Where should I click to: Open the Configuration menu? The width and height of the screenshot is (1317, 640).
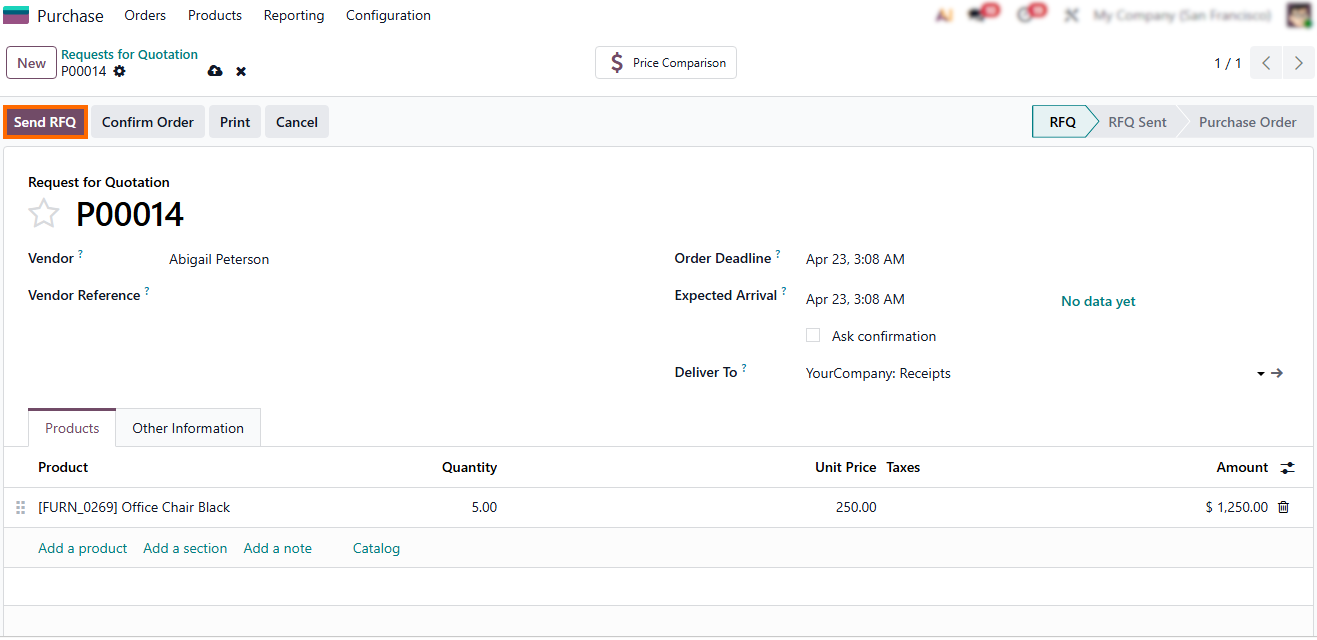point(388,16)
